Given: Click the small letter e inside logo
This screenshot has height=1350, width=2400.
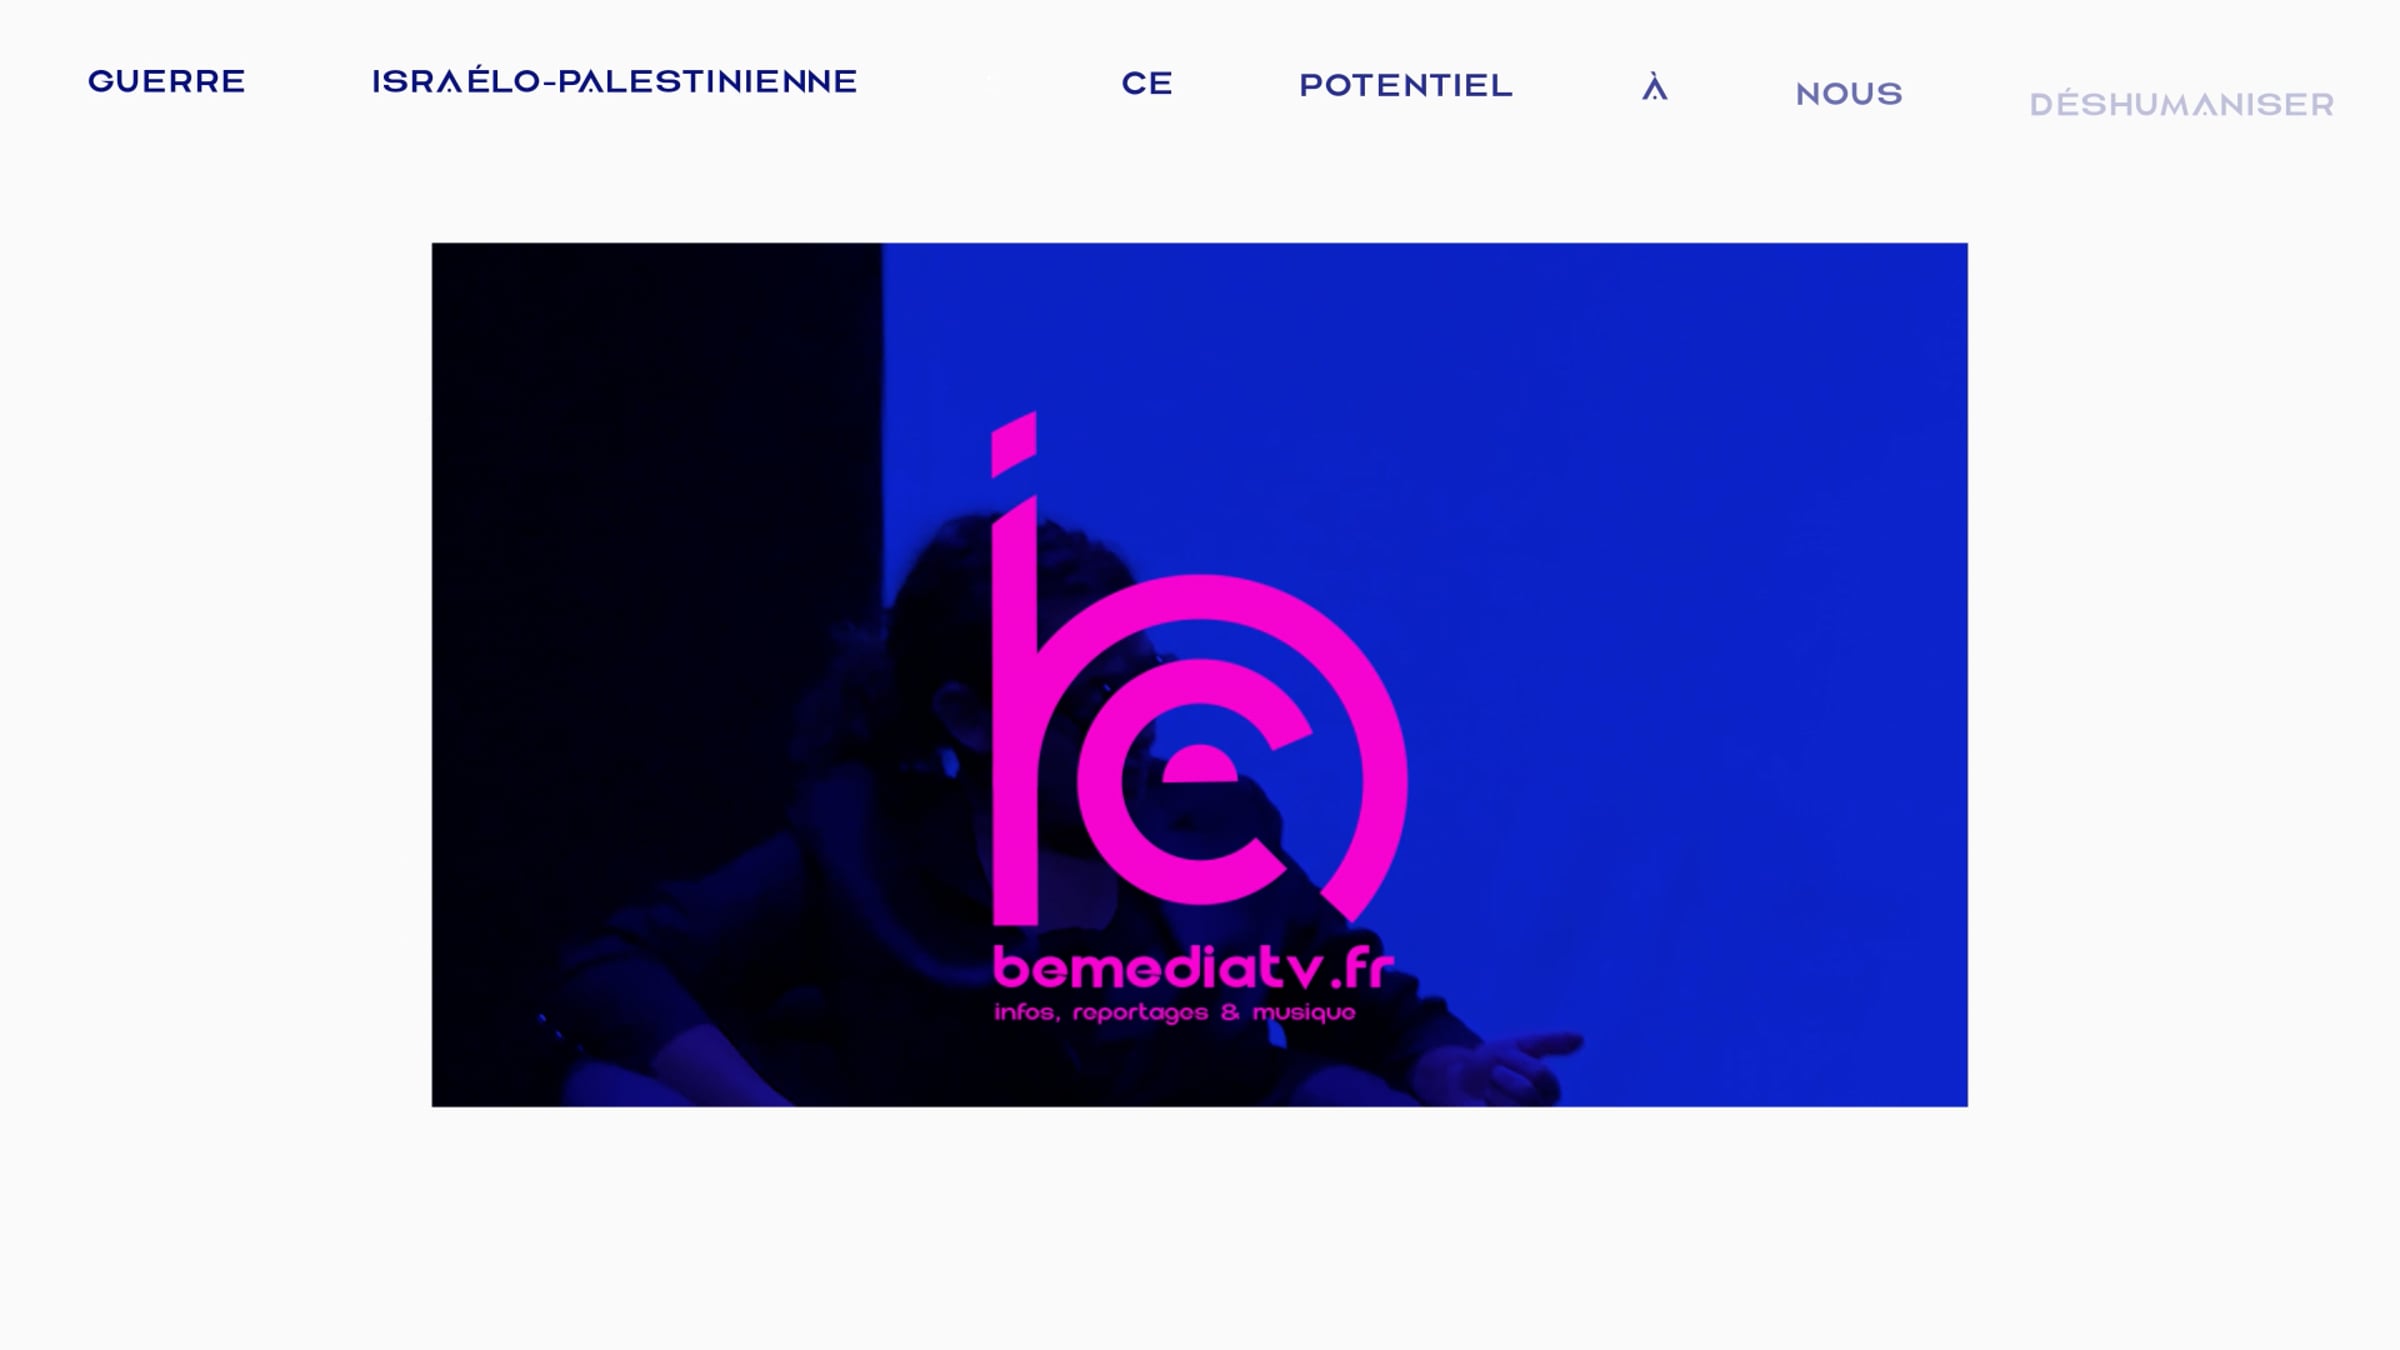Looking at the screenshot, I should pos(1200,764).
